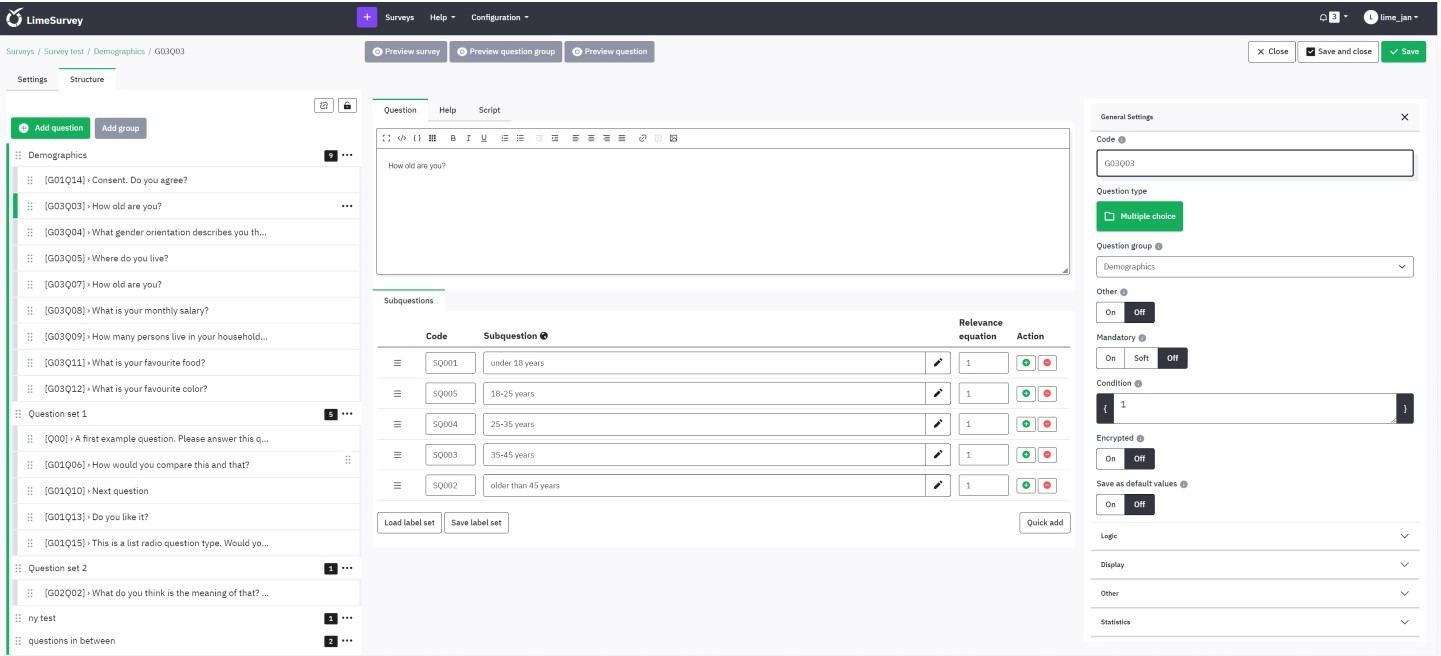Image resolution: width=1441 pixels, height=656 pixels.
Task: Add a new subquestion below '18-25 years'
Action: point(1025,392)
